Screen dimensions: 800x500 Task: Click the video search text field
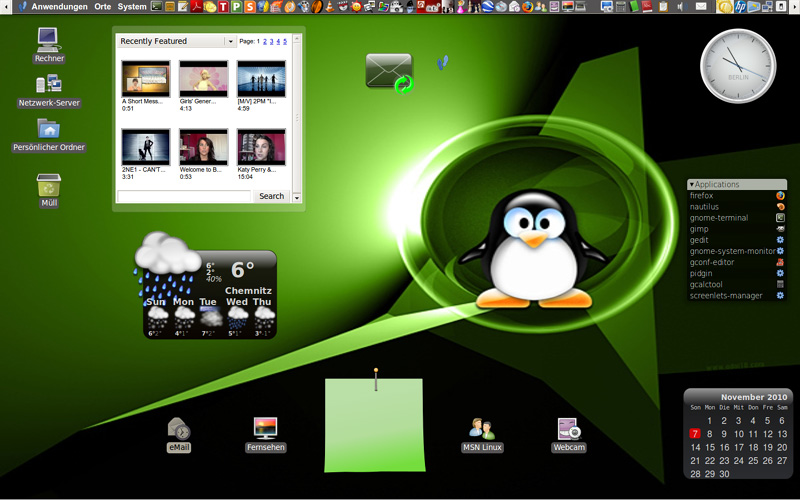point(184,196)
